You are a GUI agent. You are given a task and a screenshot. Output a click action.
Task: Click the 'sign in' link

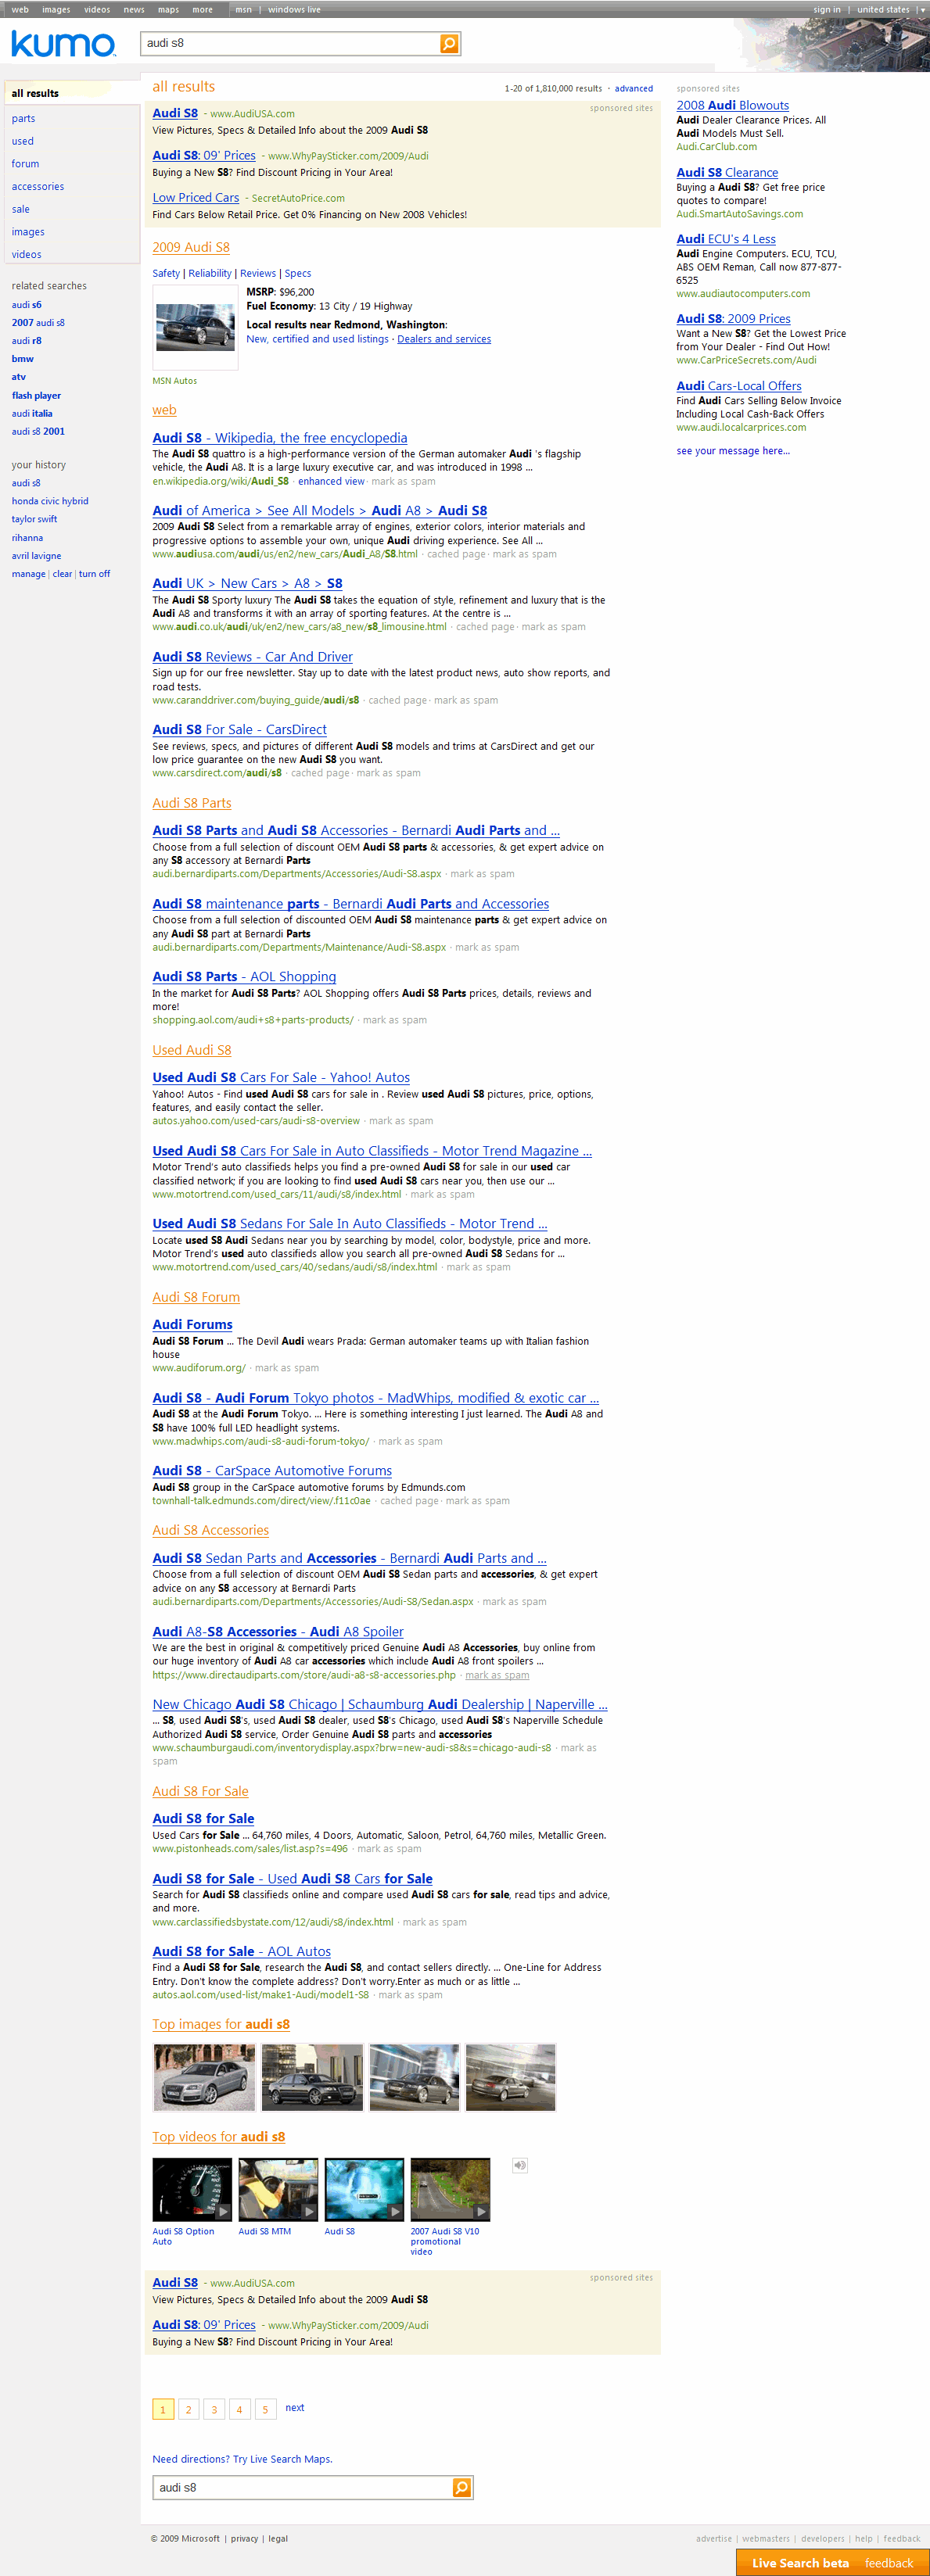pos(827,10)
